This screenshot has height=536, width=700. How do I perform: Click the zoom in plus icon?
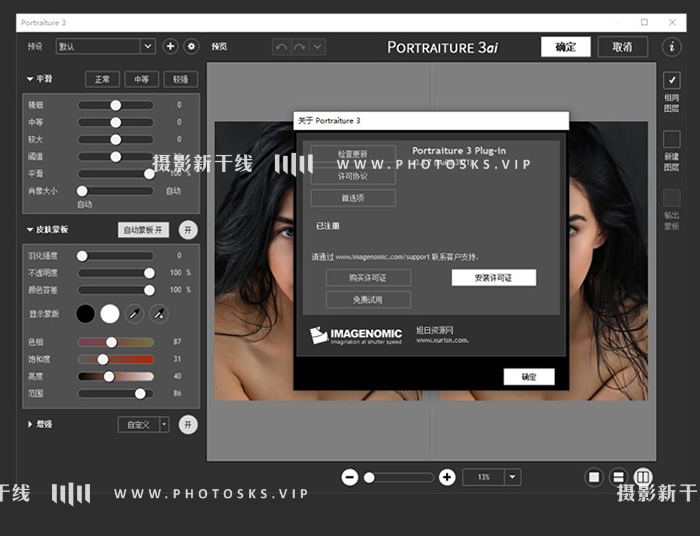tap(447, 478)
